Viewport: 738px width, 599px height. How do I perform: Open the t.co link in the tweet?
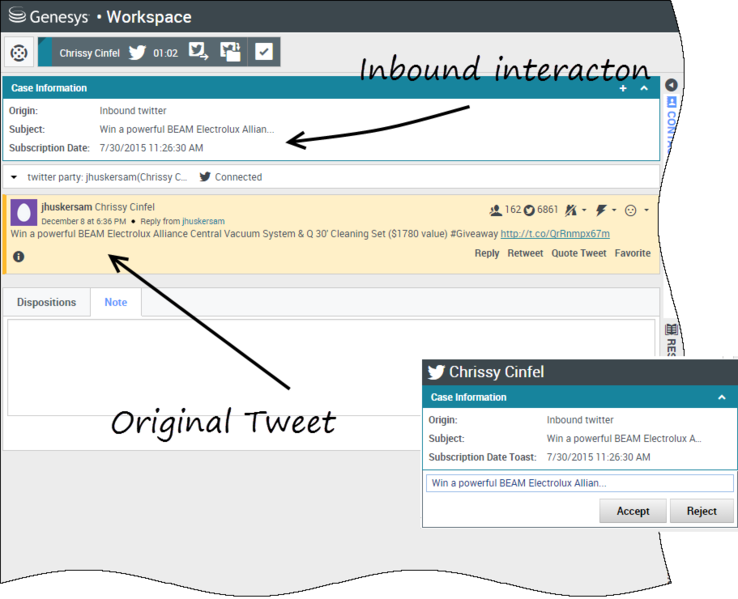point(555,234)
